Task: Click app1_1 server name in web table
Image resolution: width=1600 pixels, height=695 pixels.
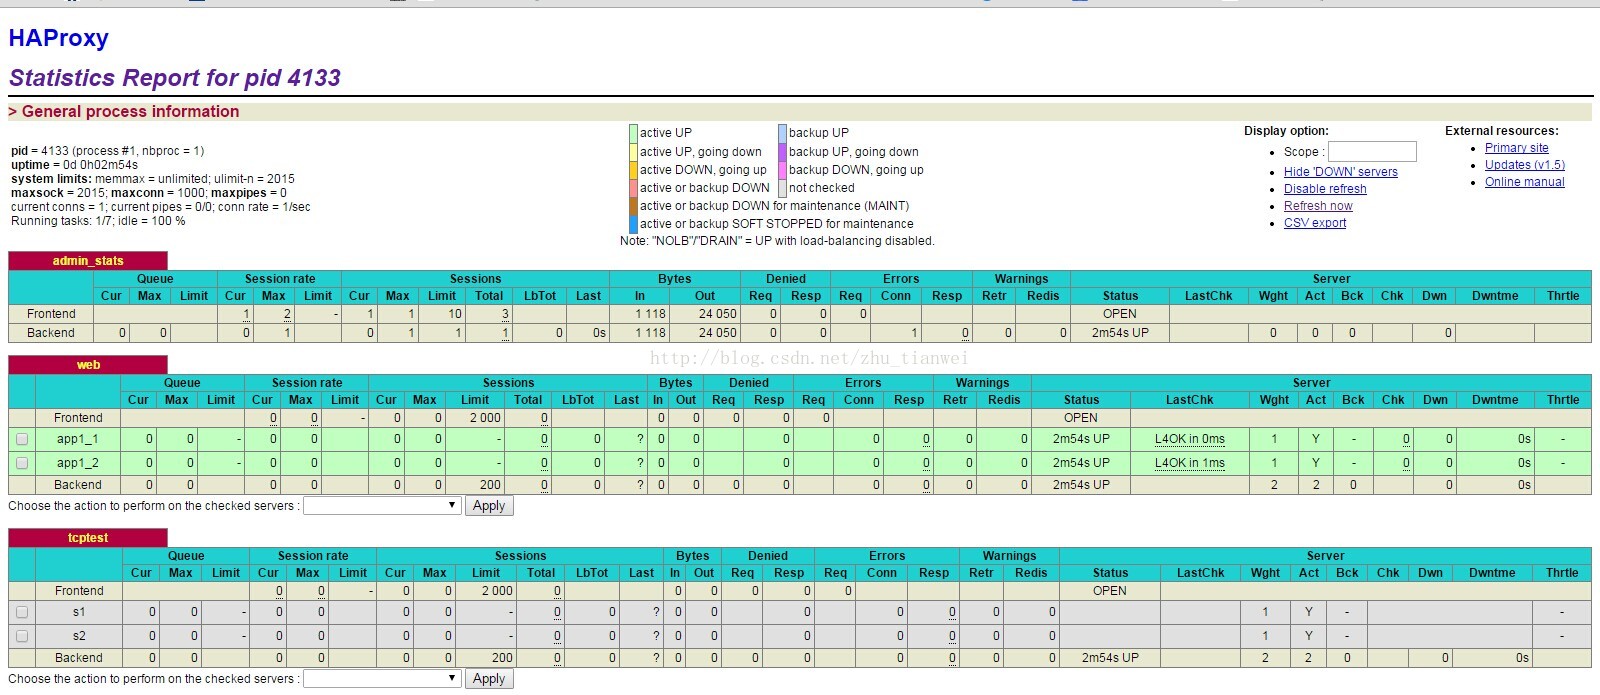Action: [77, 439]
